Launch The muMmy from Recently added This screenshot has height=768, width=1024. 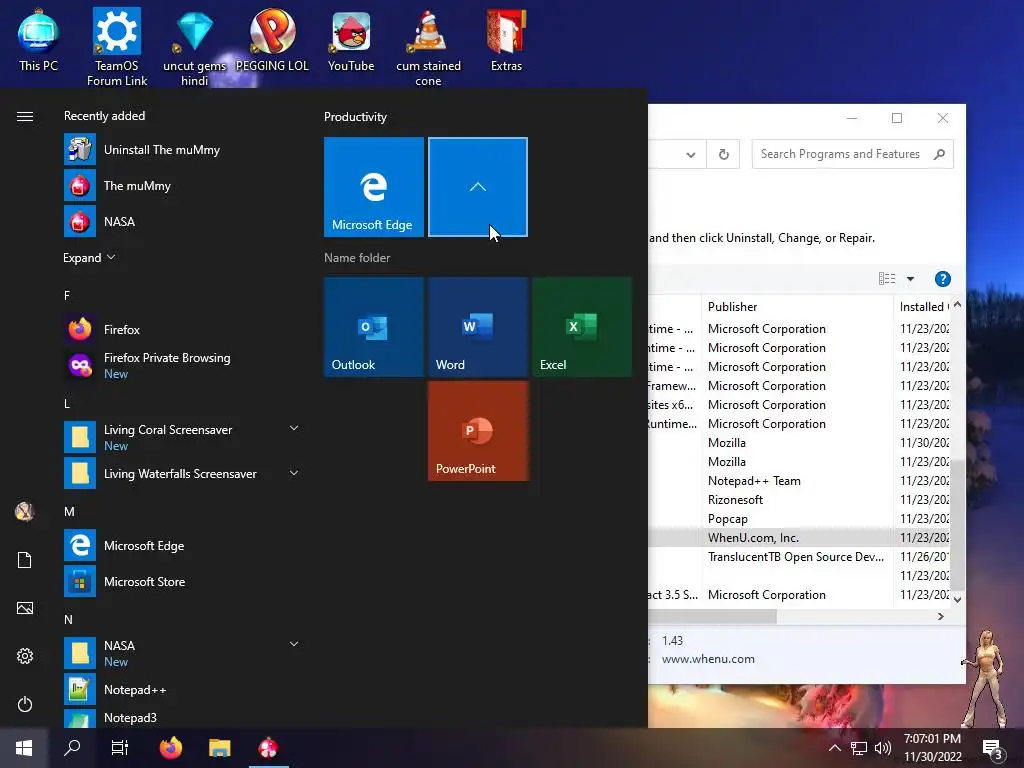(180, 185)
